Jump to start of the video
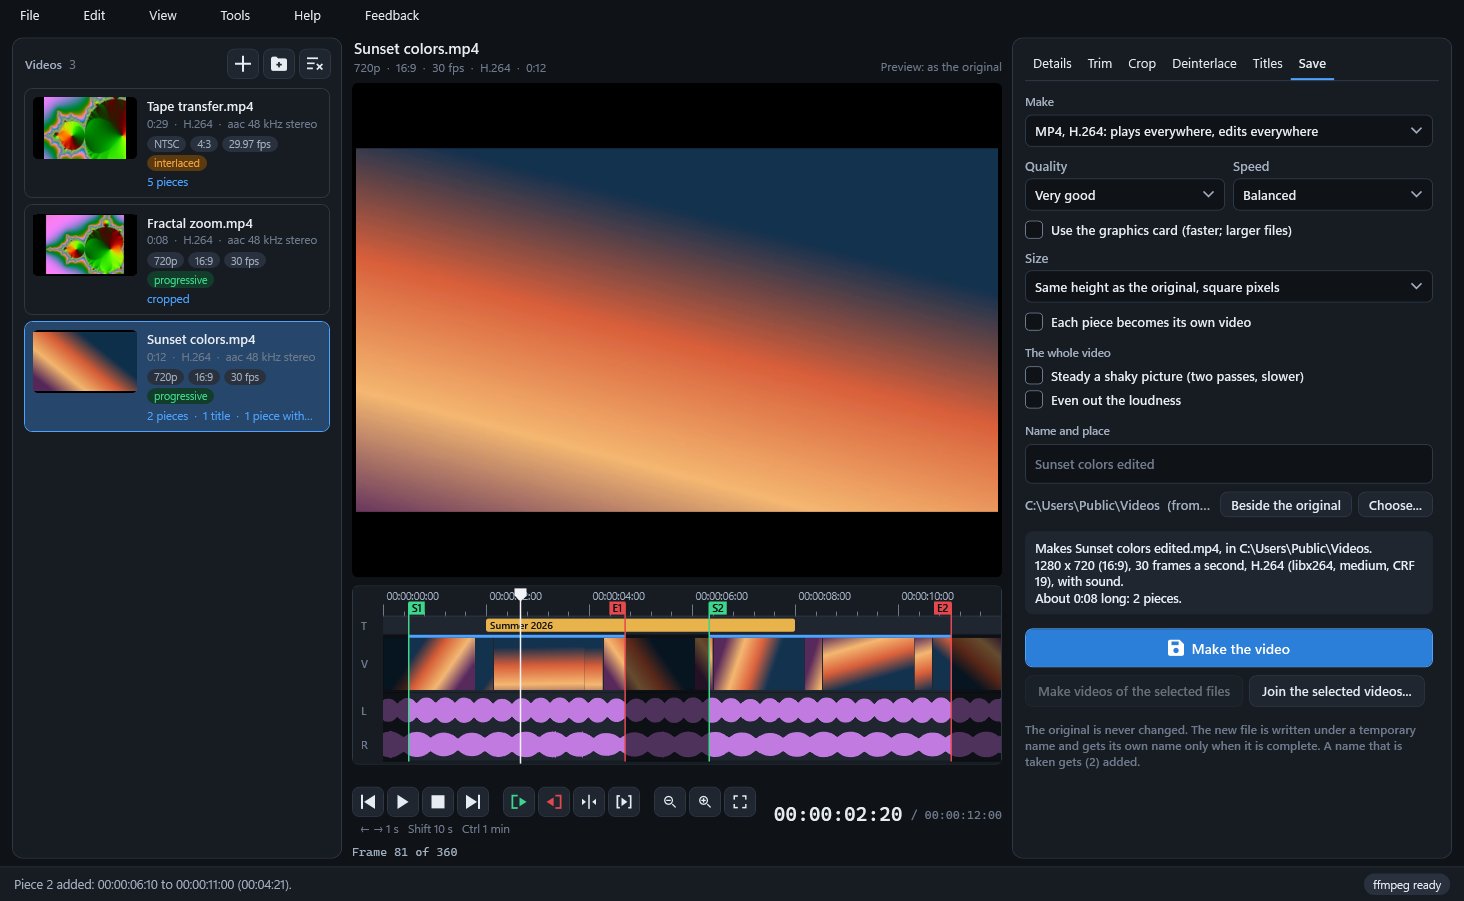Viewport: 1464px width, 901px height. [x=368, y=802]
